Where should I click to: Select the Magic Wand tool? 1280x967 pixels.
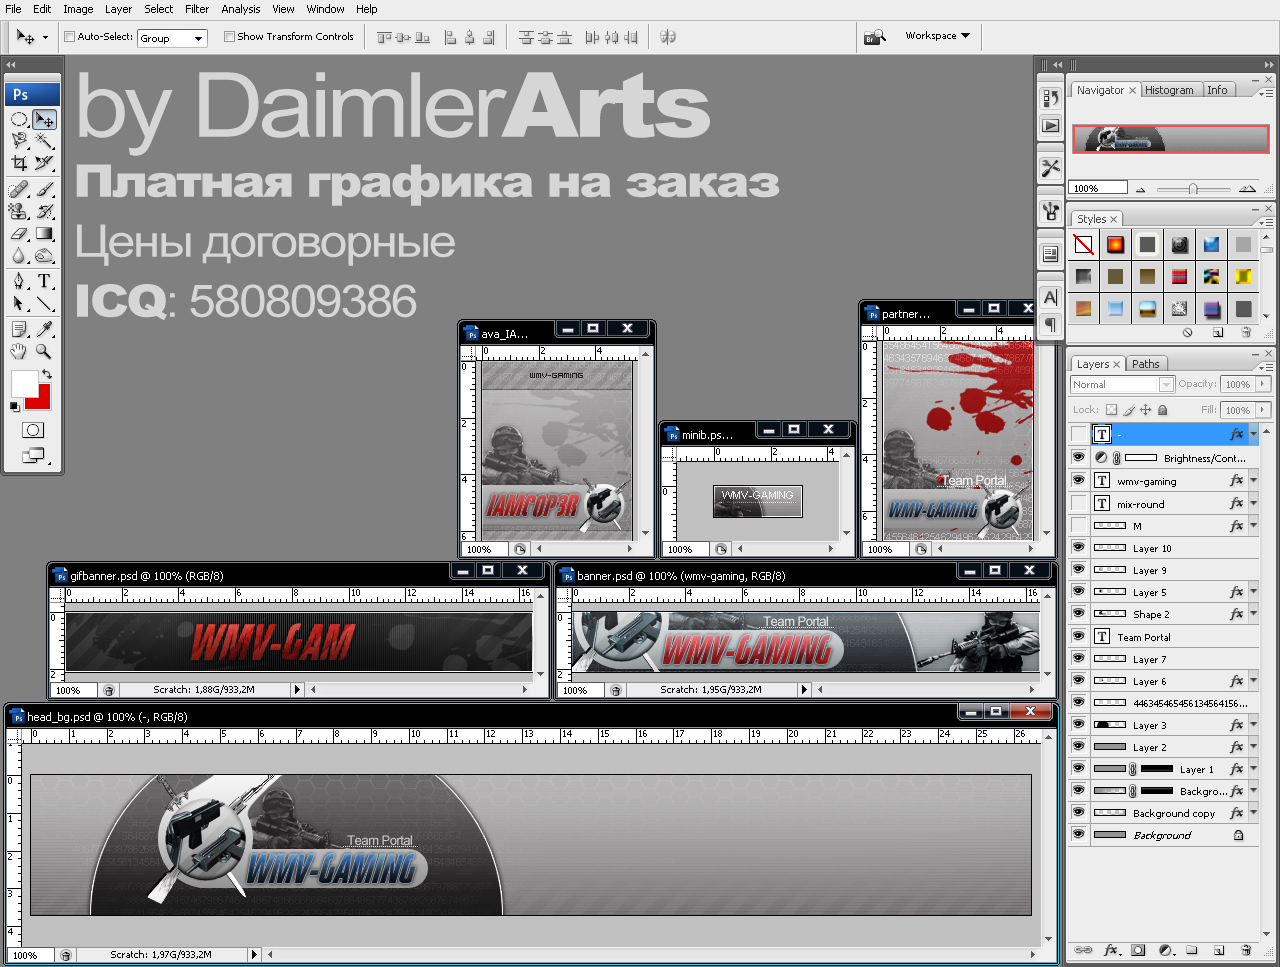pyautogui.click(x=44, y=141)
